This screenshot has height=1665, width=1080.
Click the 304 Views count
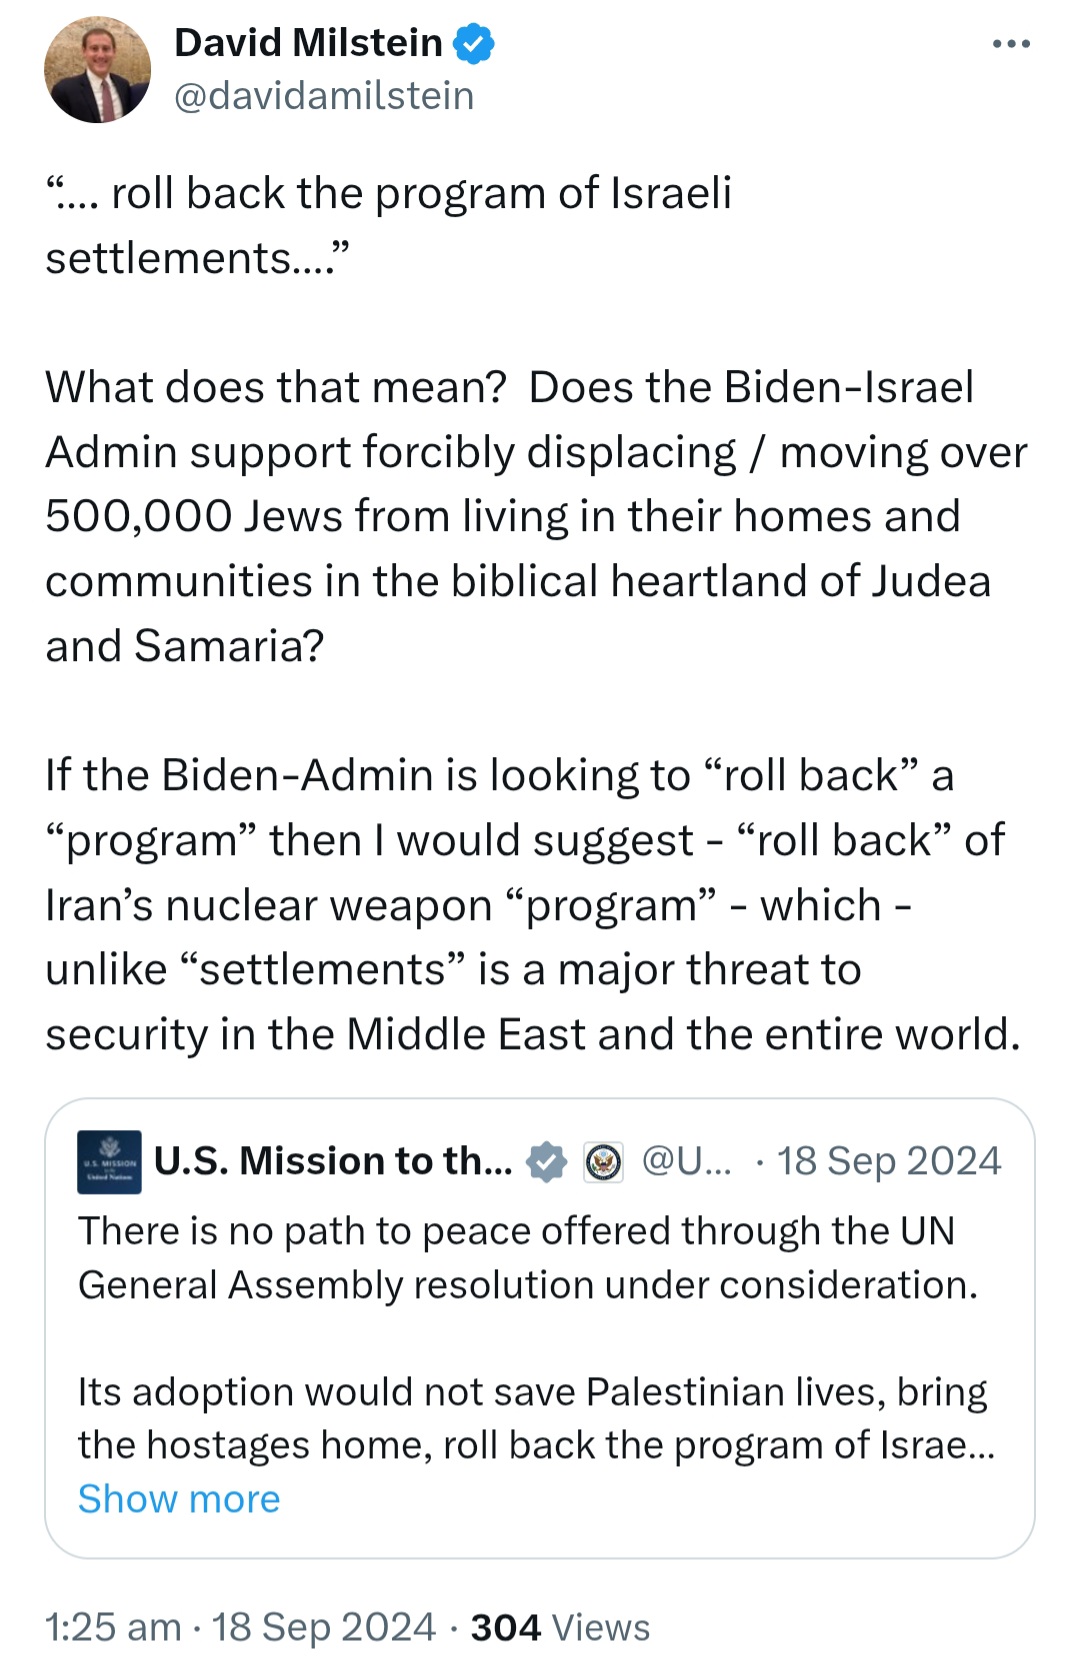[x=560, y=1627]
